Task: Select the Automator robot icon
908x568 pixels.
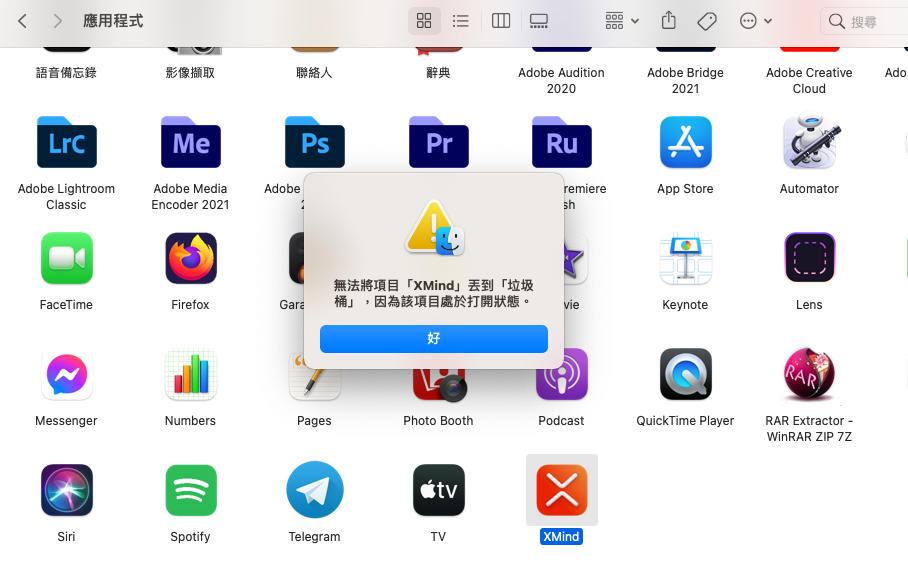Action: pyautogui.click(x=810, y=142)
